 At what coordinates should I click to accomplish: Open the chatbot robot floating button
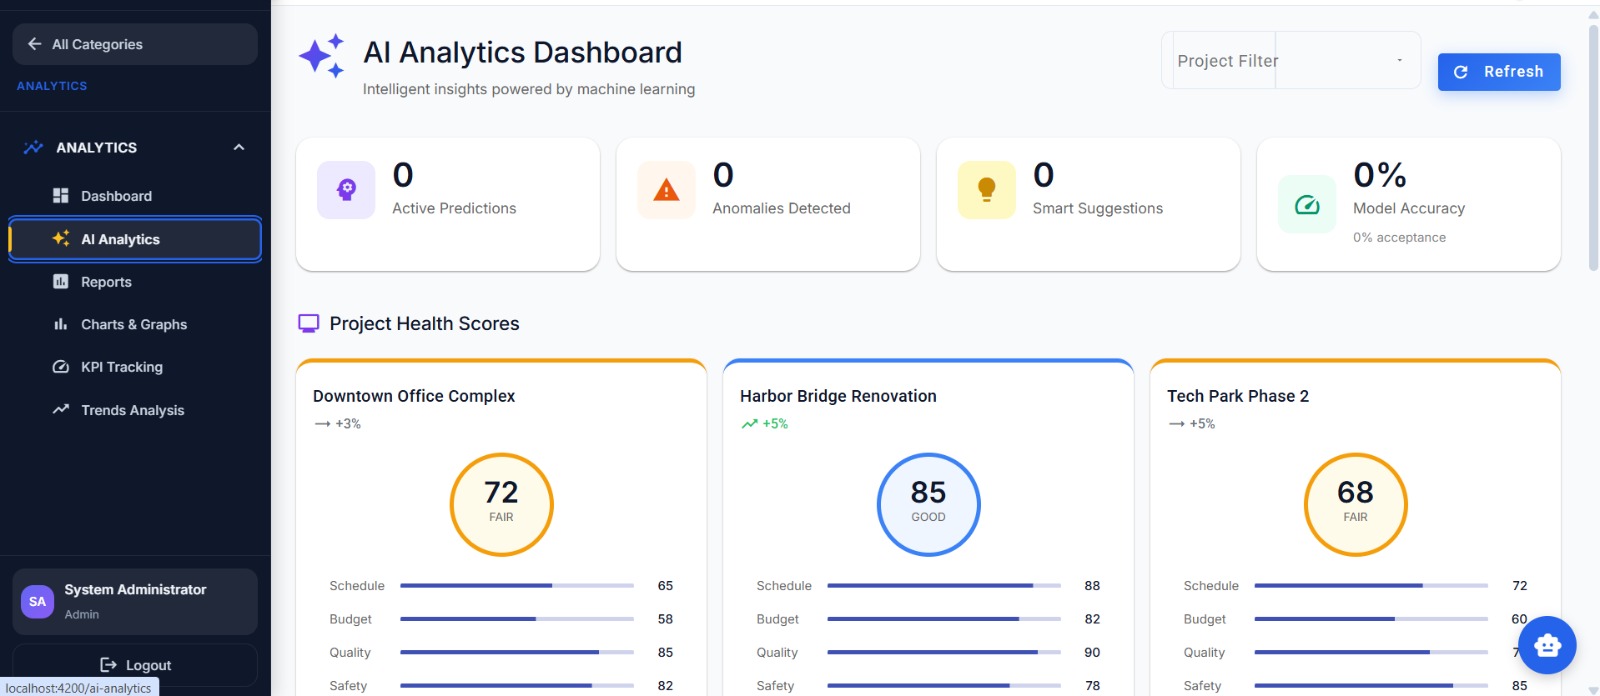[x=1547, y=645]
